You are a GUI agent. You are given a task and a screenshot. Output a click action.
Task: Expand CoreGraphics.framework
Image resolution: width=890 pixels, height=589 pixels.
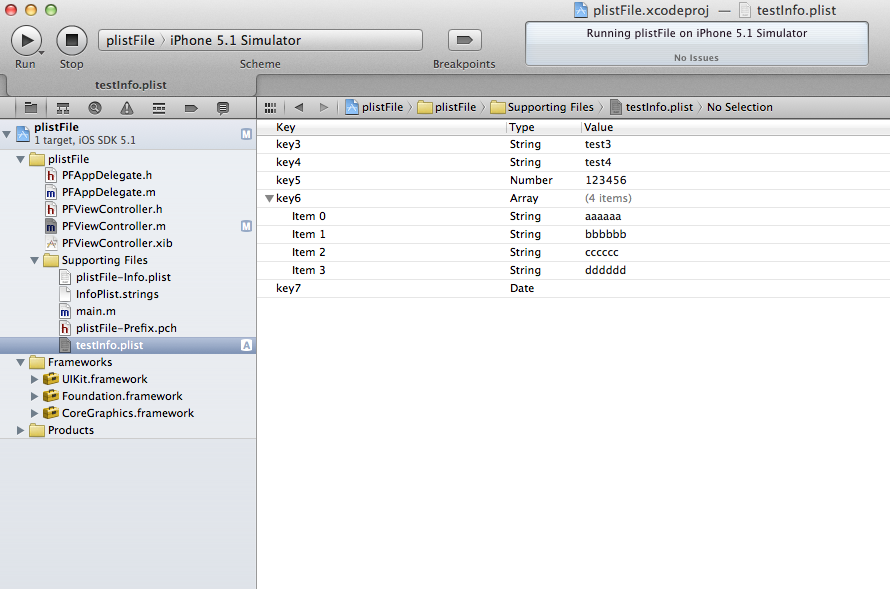point(34,413)
